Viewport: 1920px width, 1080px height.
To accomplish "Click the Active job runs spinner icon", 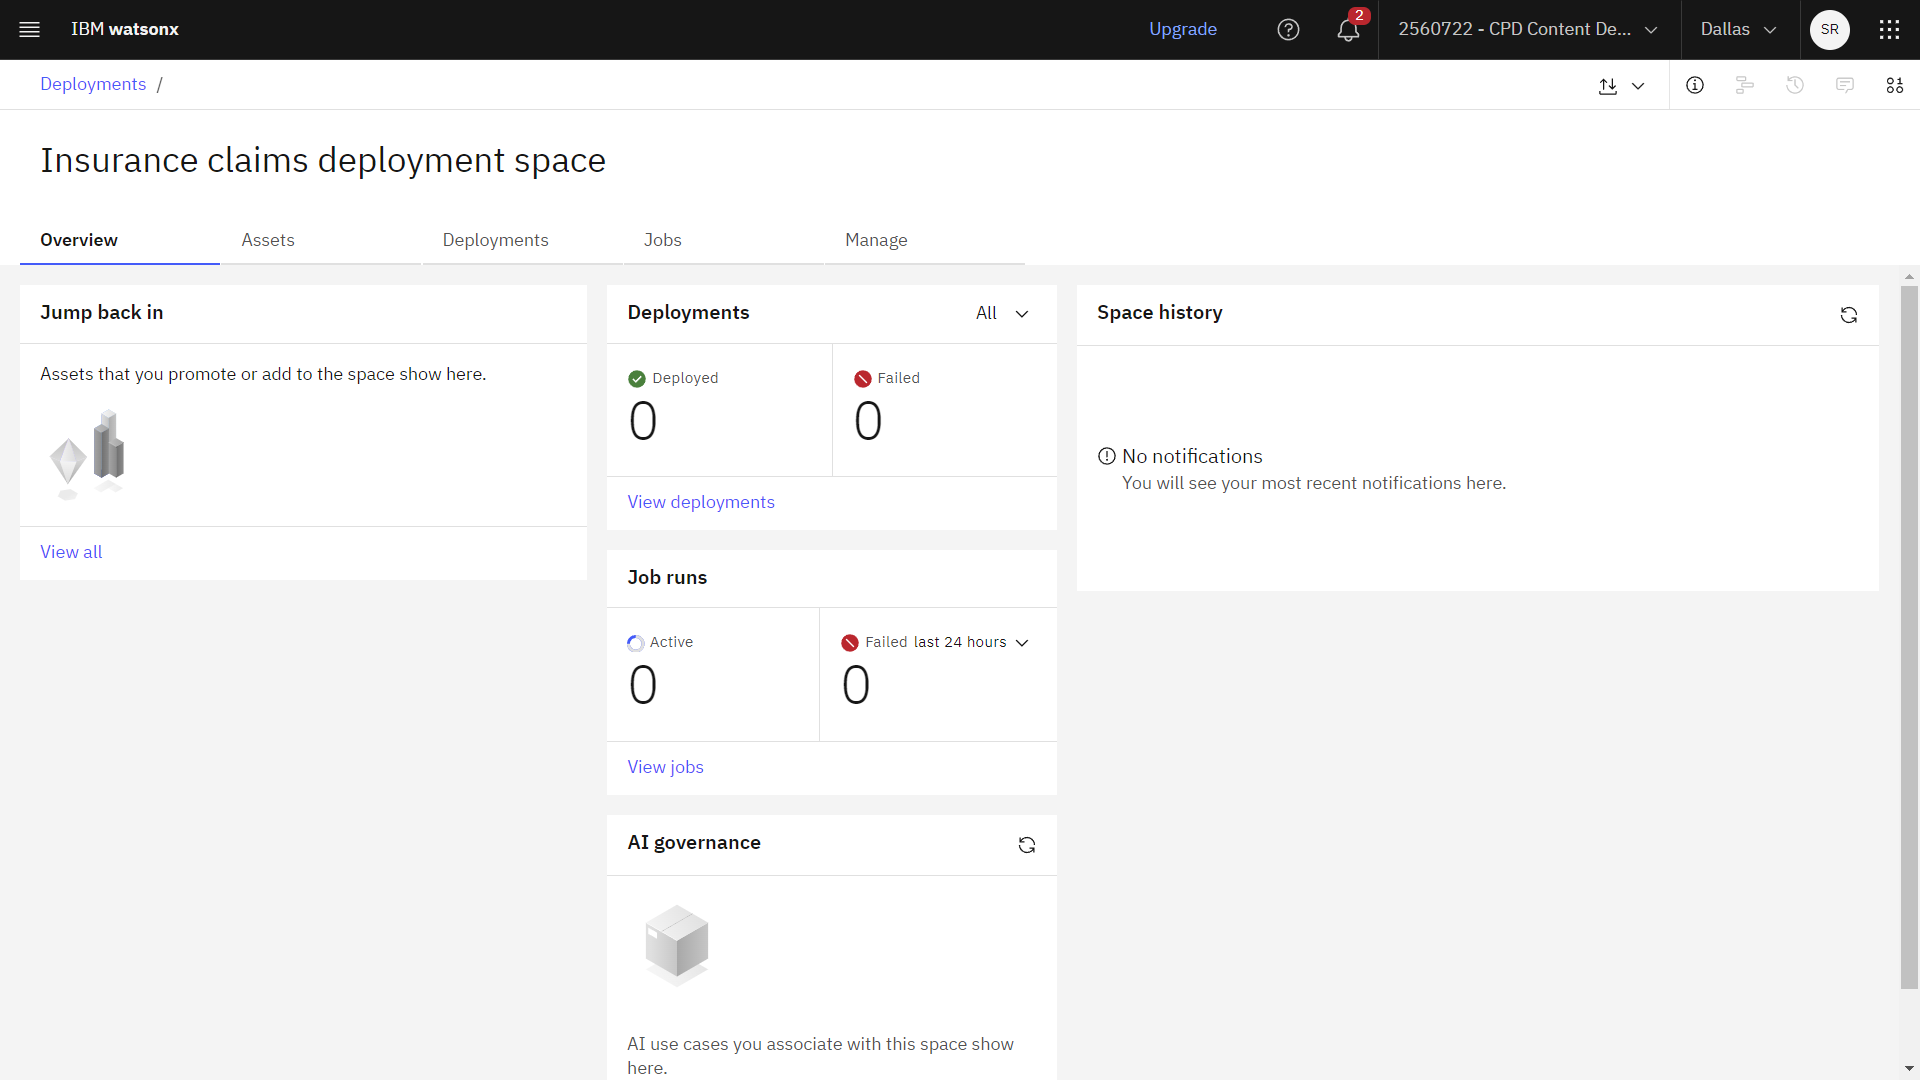I will tap(636, 643).
